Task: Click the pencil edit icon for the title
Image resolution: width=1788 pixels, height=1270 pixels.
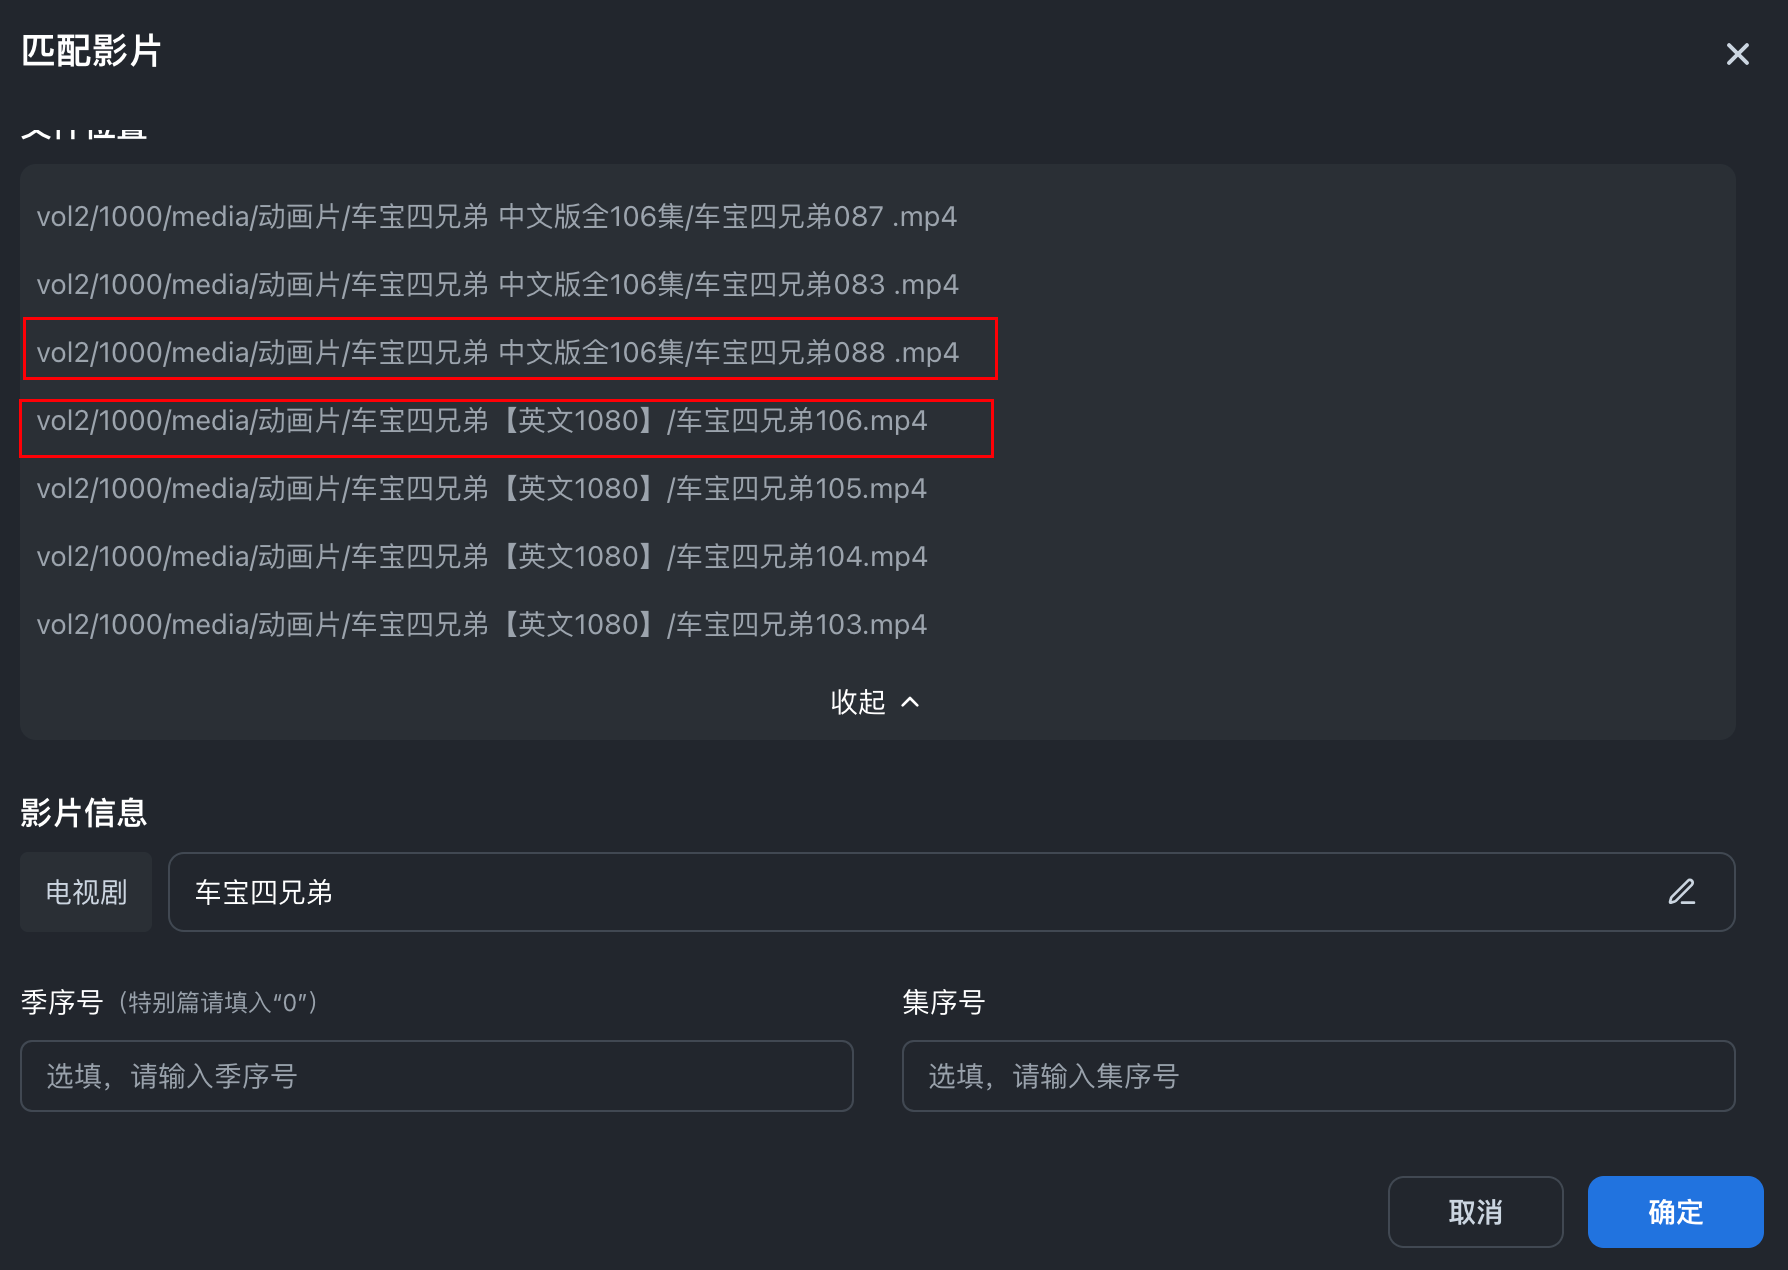Action: click(x=1681, y=891)
